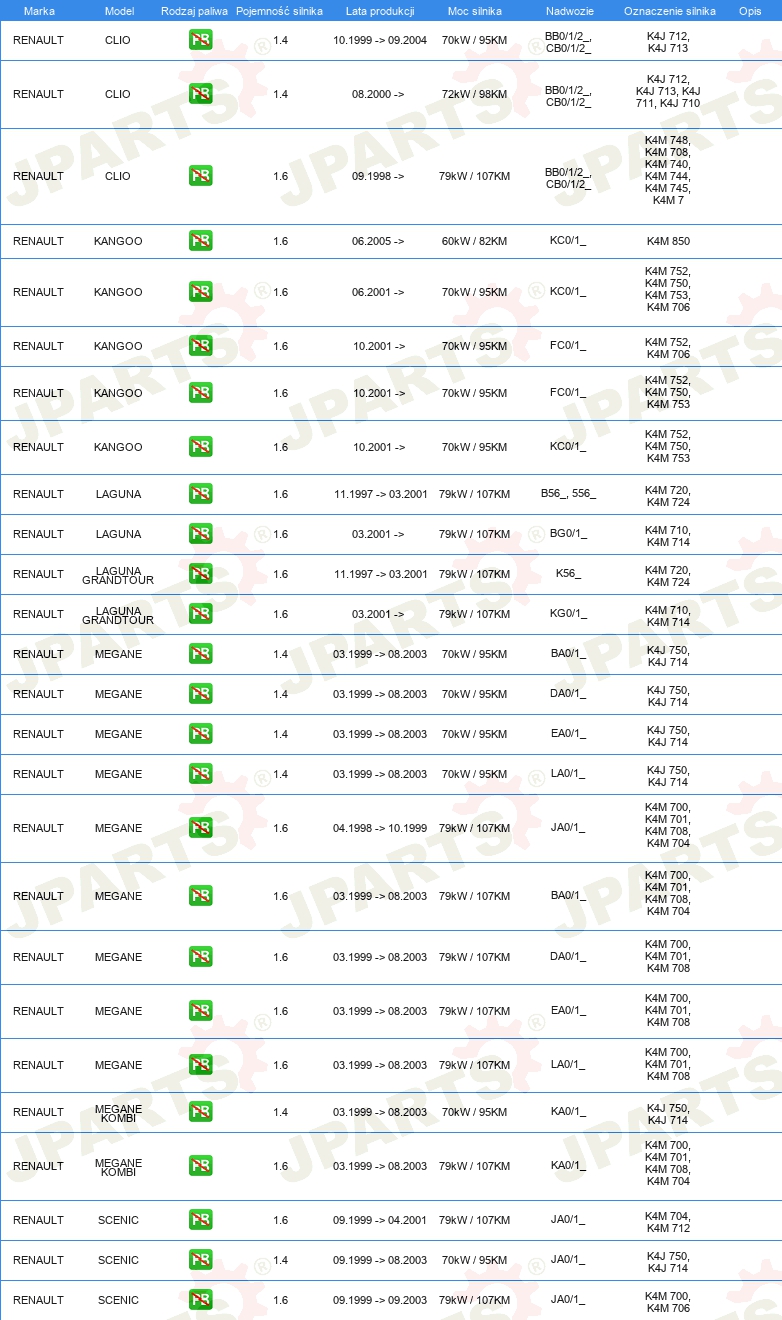This screenshot has width=782, height=1320.
Task: Click the Marka column header
Action: click(x=39, y=11)
